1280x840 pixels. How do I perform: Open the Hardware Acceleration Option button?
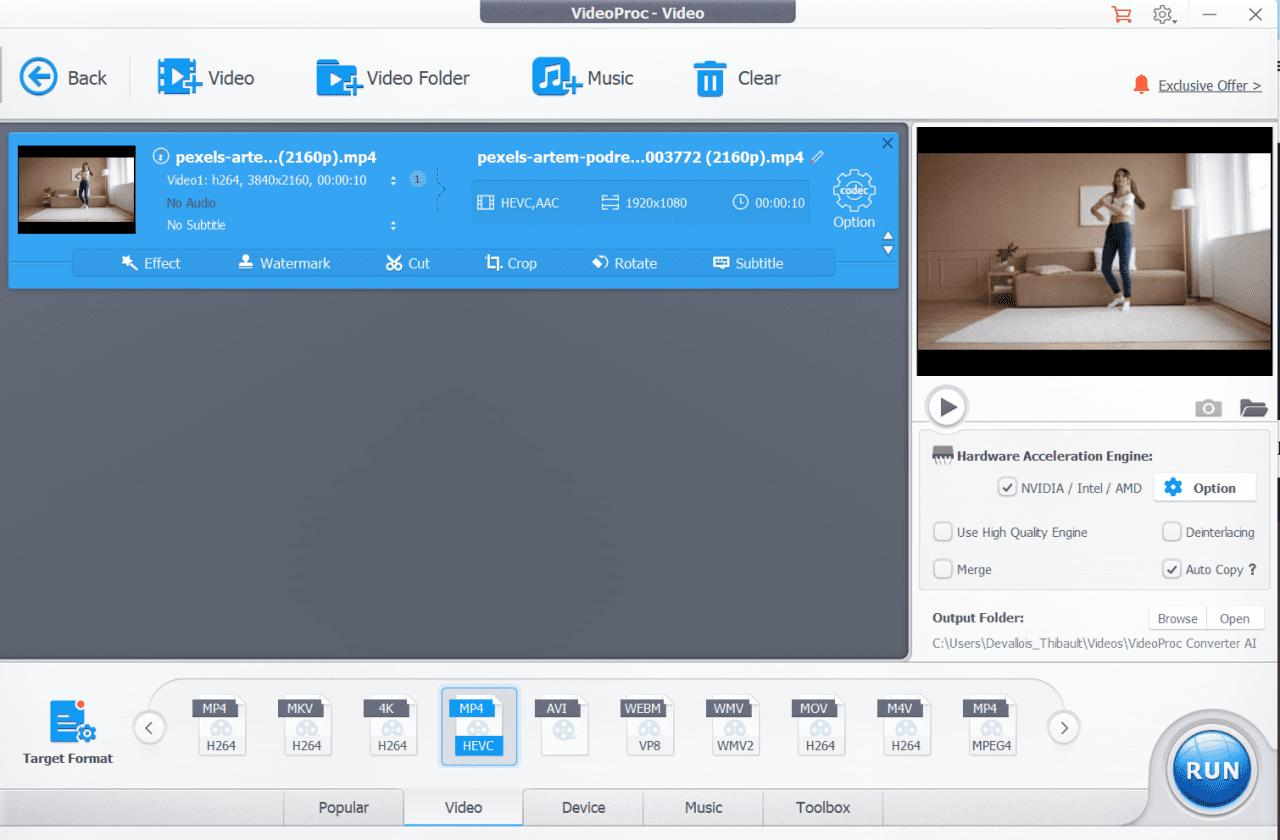[x=1204, y=488]
